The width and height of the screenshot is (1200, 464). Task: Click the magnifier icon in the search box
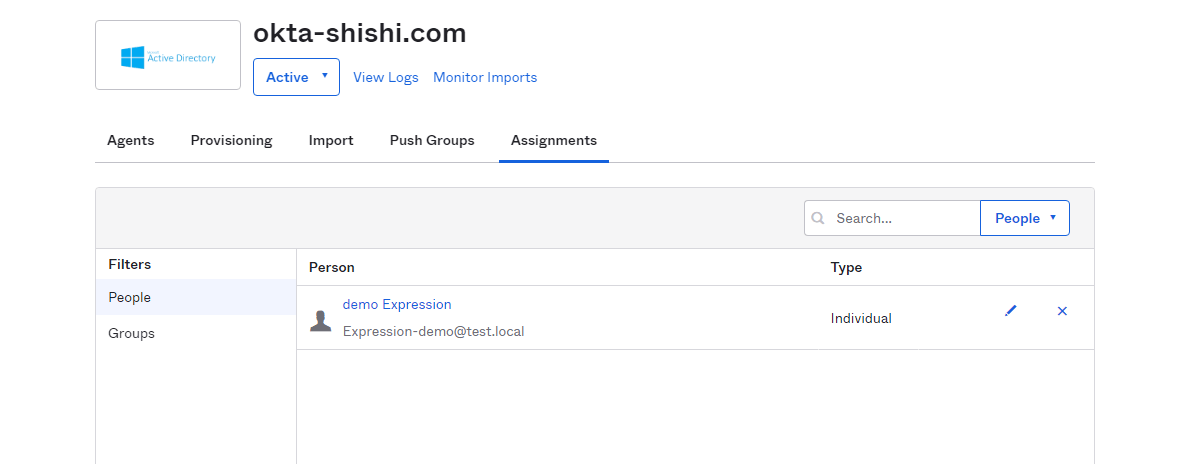click(x=819, y=218)
